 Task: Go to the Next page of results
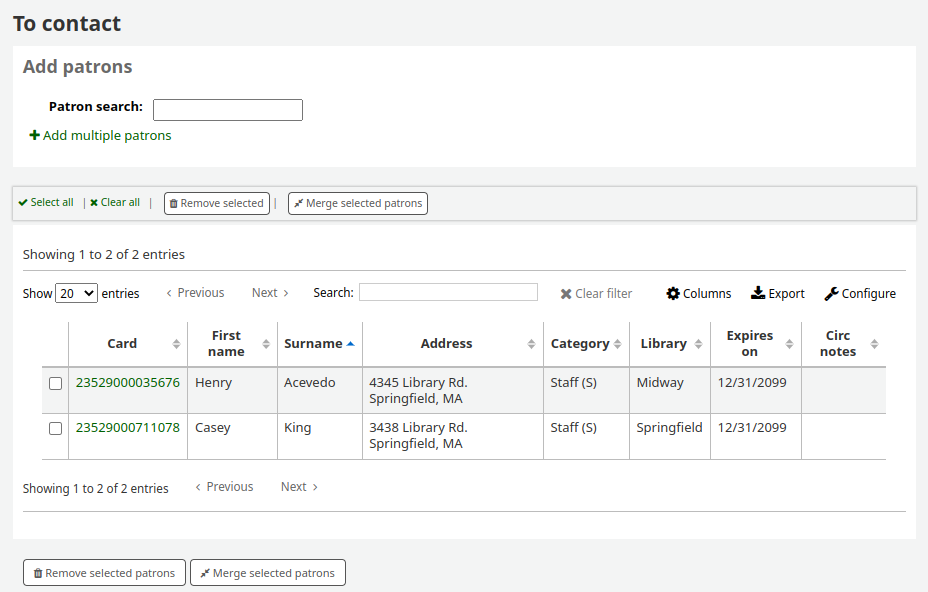click(268, 292)
